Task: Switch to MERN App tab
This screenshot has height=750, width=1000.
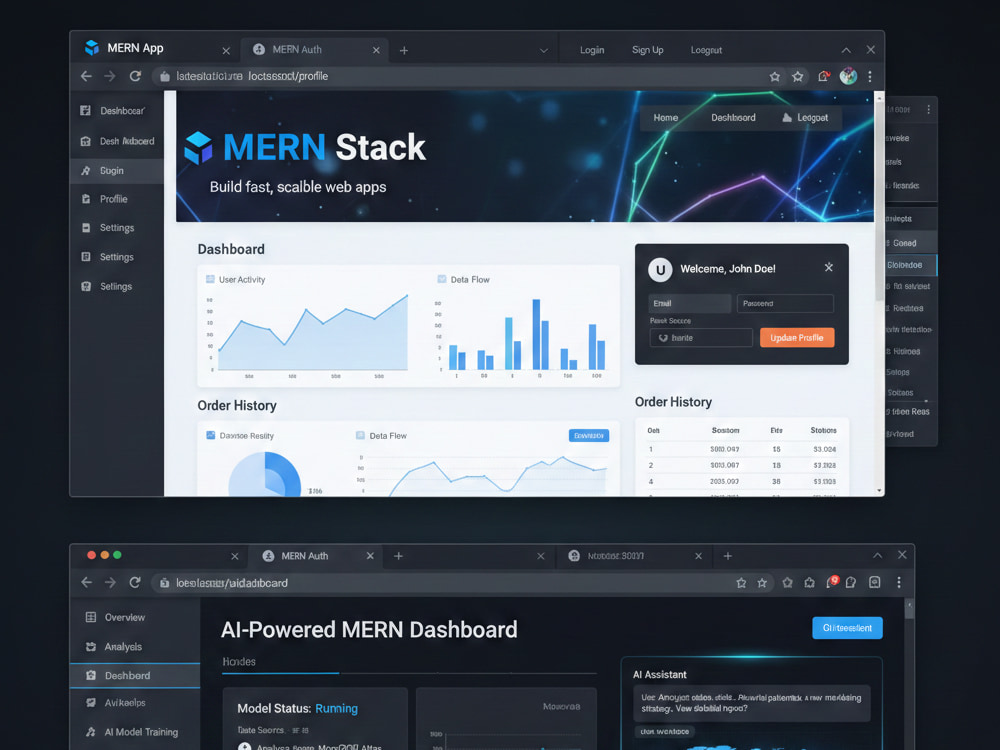Action: click(154, 48)
